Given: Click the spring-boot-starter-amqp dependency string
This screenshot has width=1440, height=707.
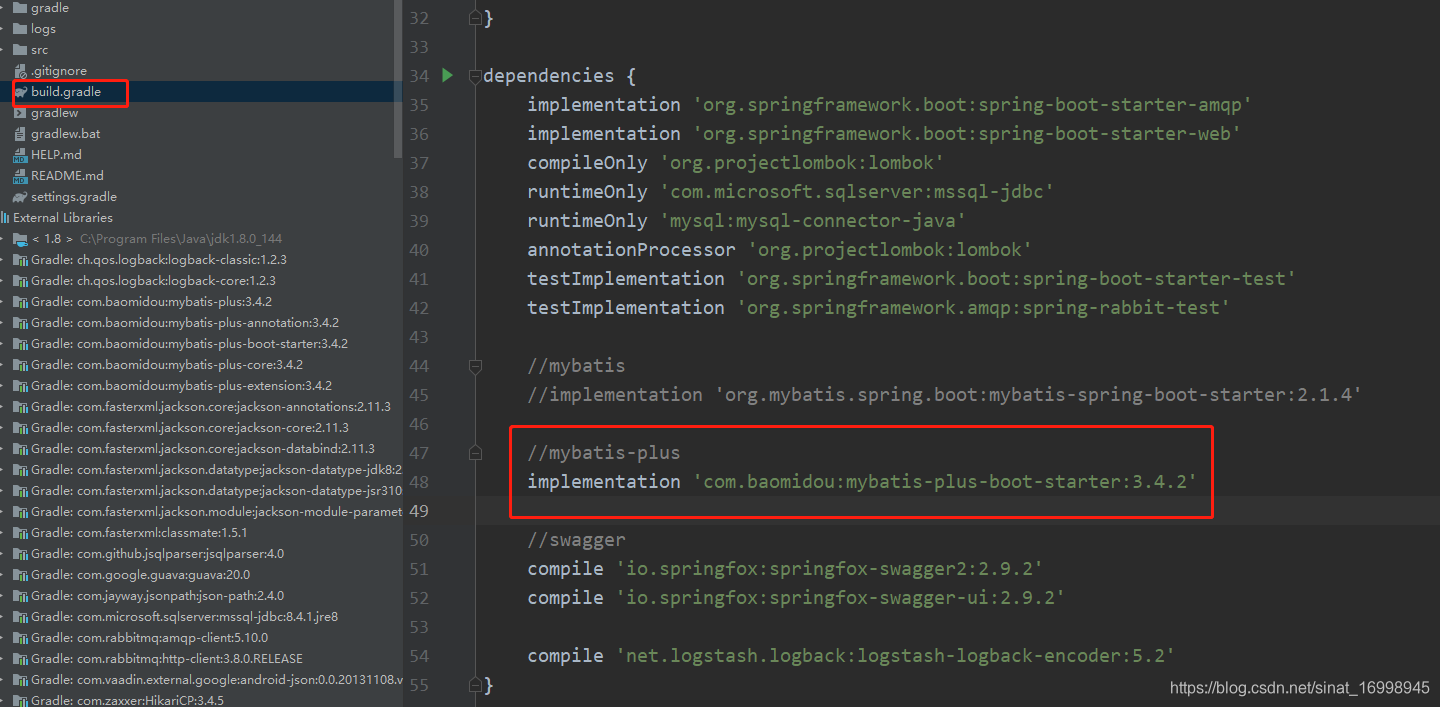Looking at the screenshot, I should click(x=973, y=105).
